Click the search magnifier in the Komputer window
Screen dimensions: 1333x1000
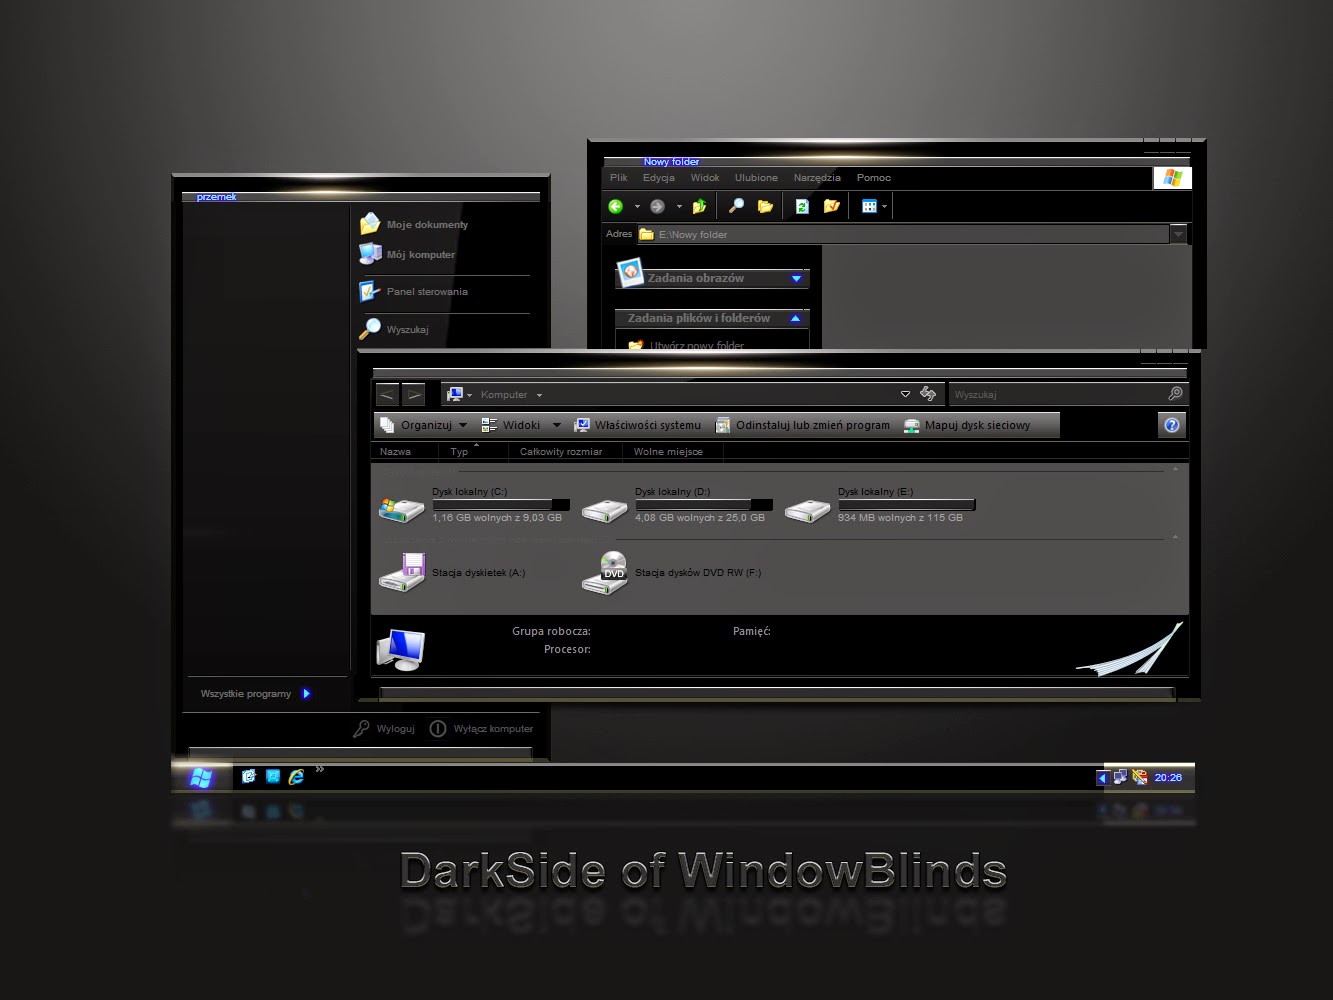(x=1175, y=394)
